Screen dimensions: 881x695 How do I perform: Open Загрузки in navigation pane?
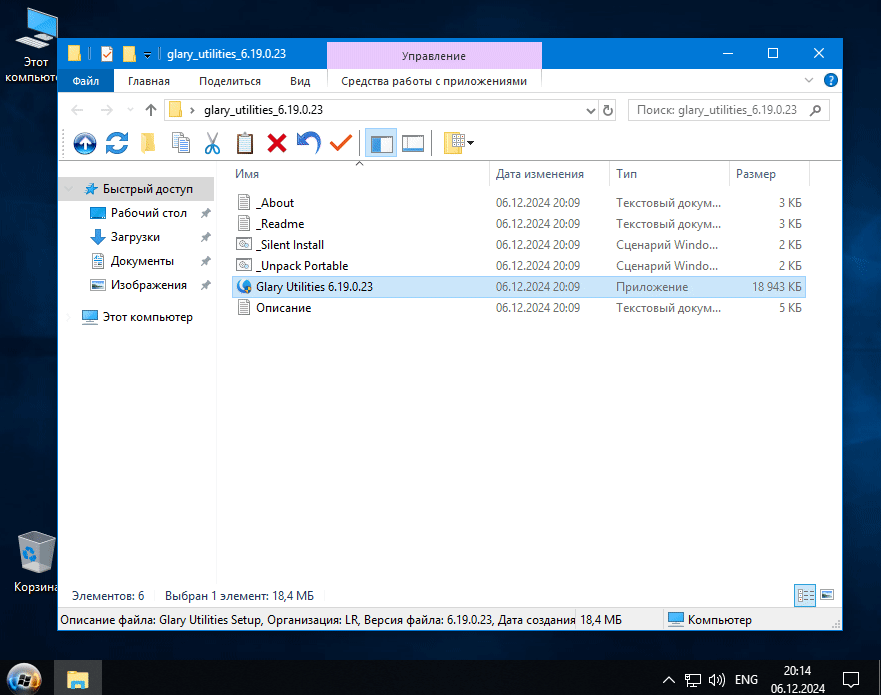135,237
